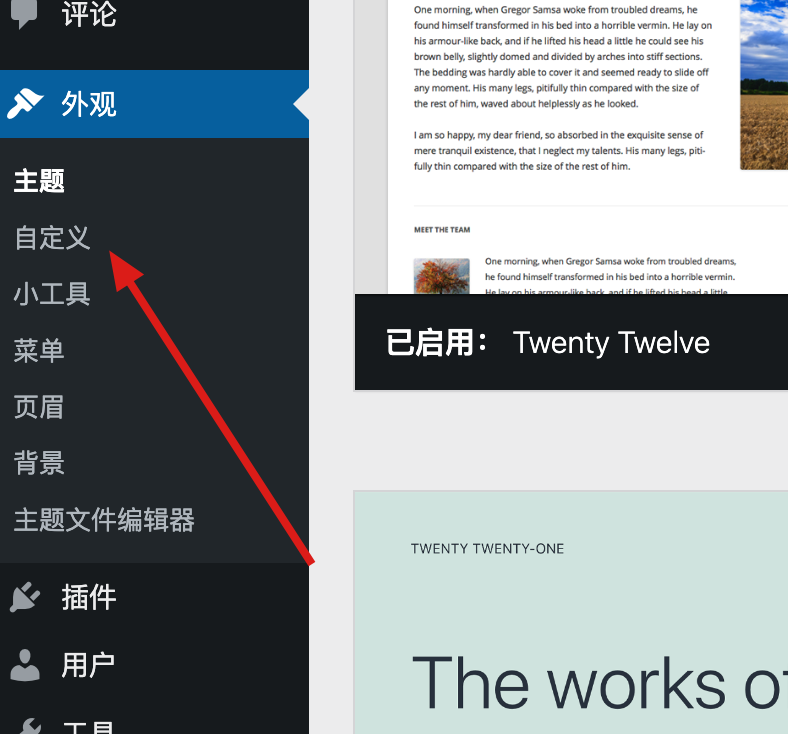
Task: Click the comments speech bubble icon
Action: point(24,13)
